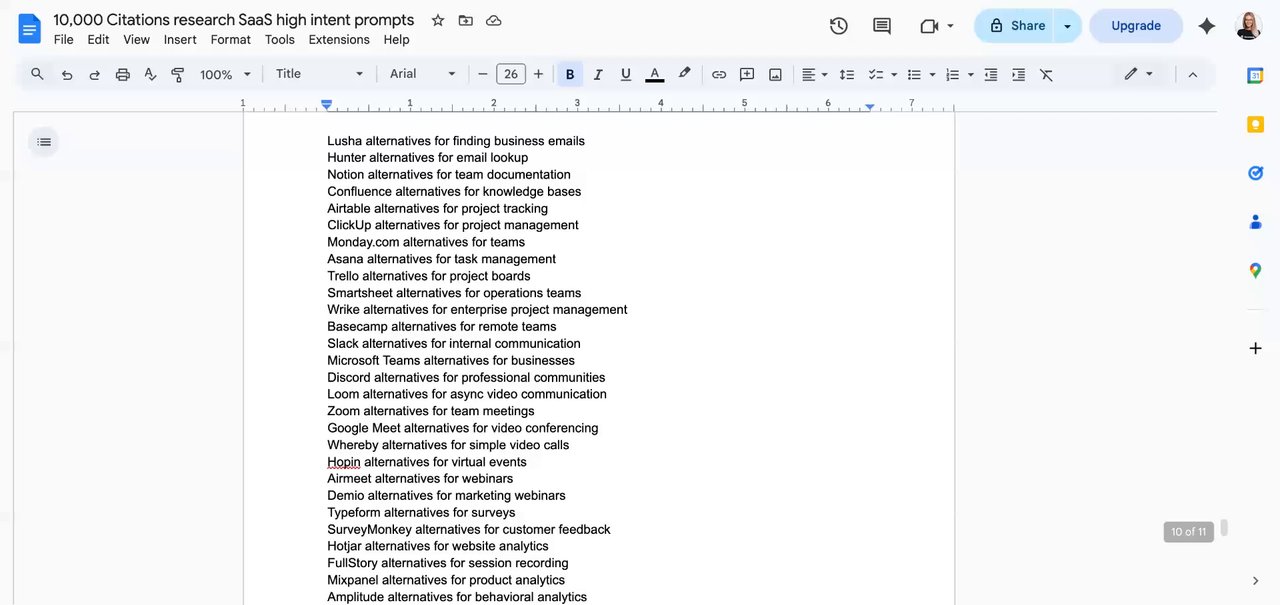Print the document
1280x605 pixels.
(x=123, y=74)
